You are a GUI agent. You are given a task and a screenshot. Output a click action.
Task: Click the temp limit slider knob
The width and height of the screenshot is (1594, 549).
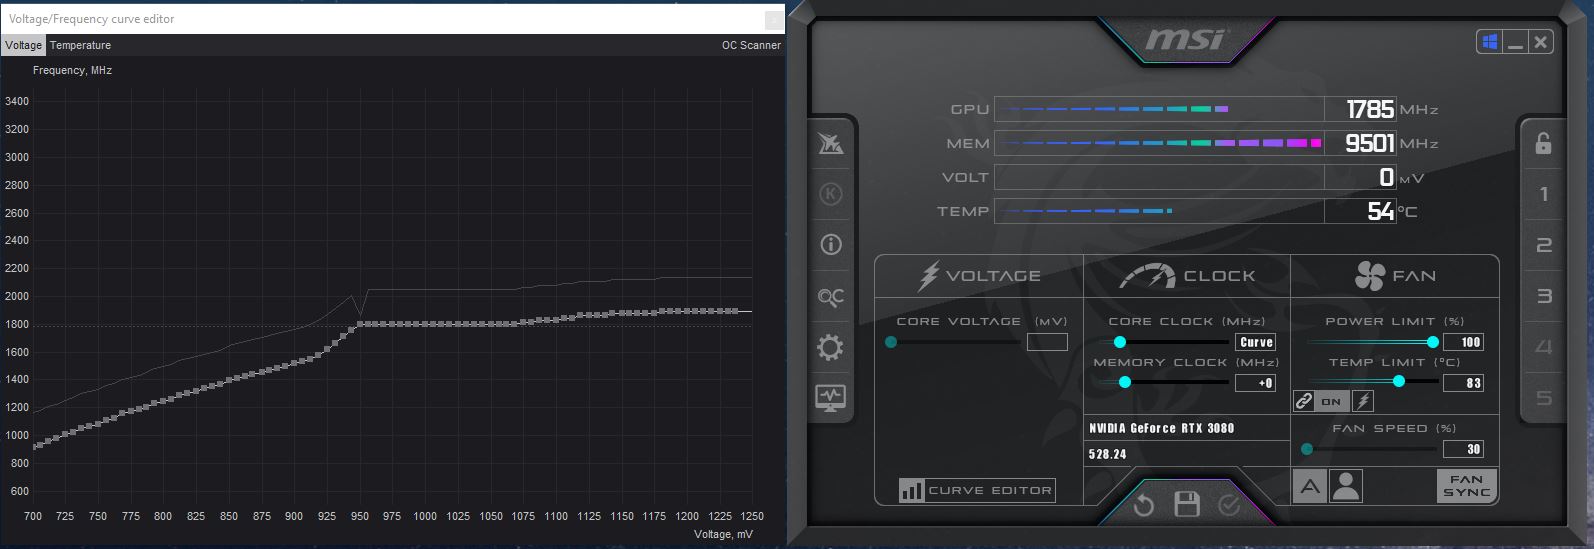[1399, 381]
